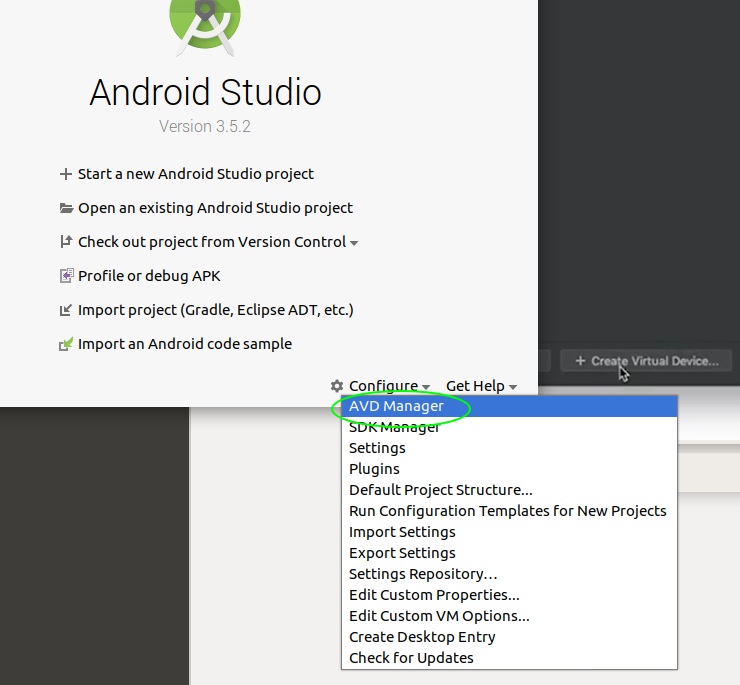Click the Configure gear icon
The image size is (740, 685).
pyautogui.click(x=337, y=386)
